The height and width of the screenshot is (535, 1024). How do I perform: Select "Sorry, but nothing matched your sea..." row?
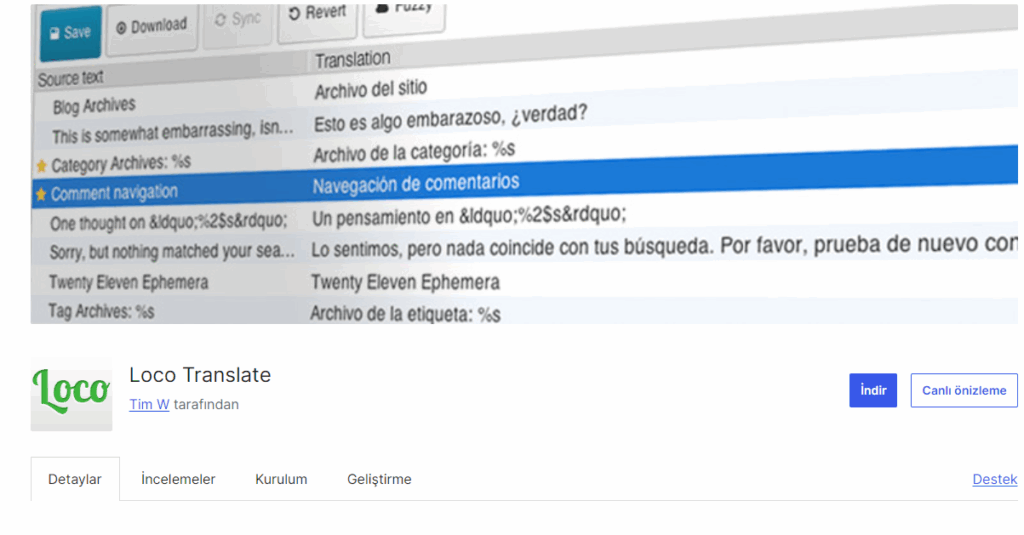172,251
